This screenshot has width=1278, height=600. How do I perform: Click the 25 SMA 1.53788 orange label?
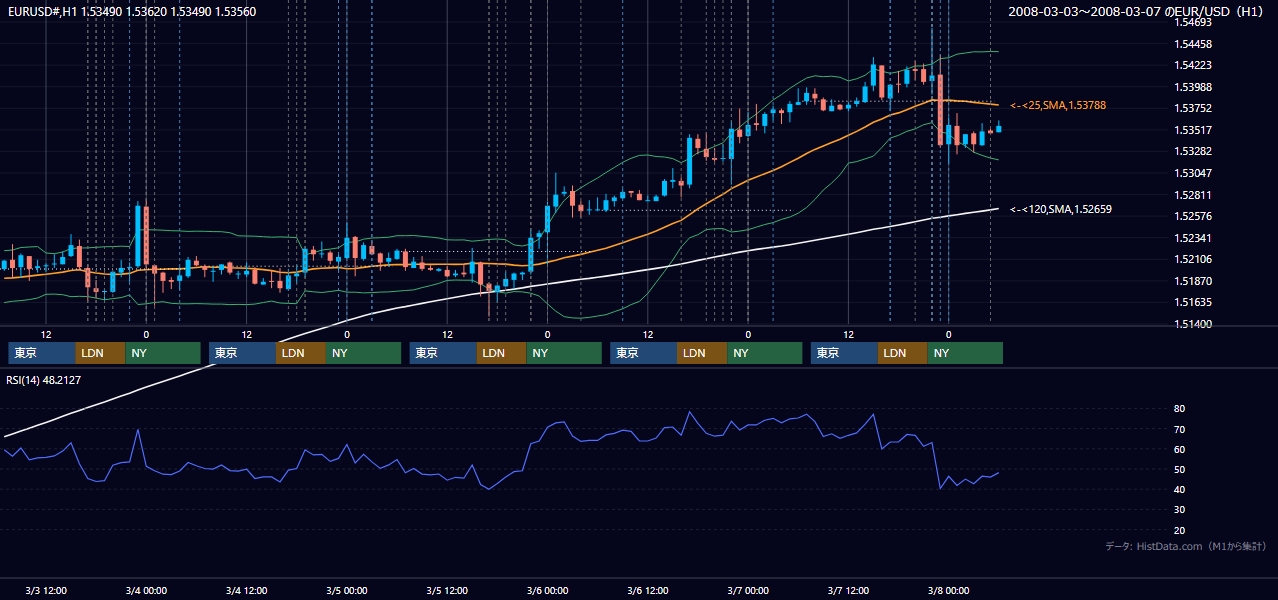pos(1058,105)
